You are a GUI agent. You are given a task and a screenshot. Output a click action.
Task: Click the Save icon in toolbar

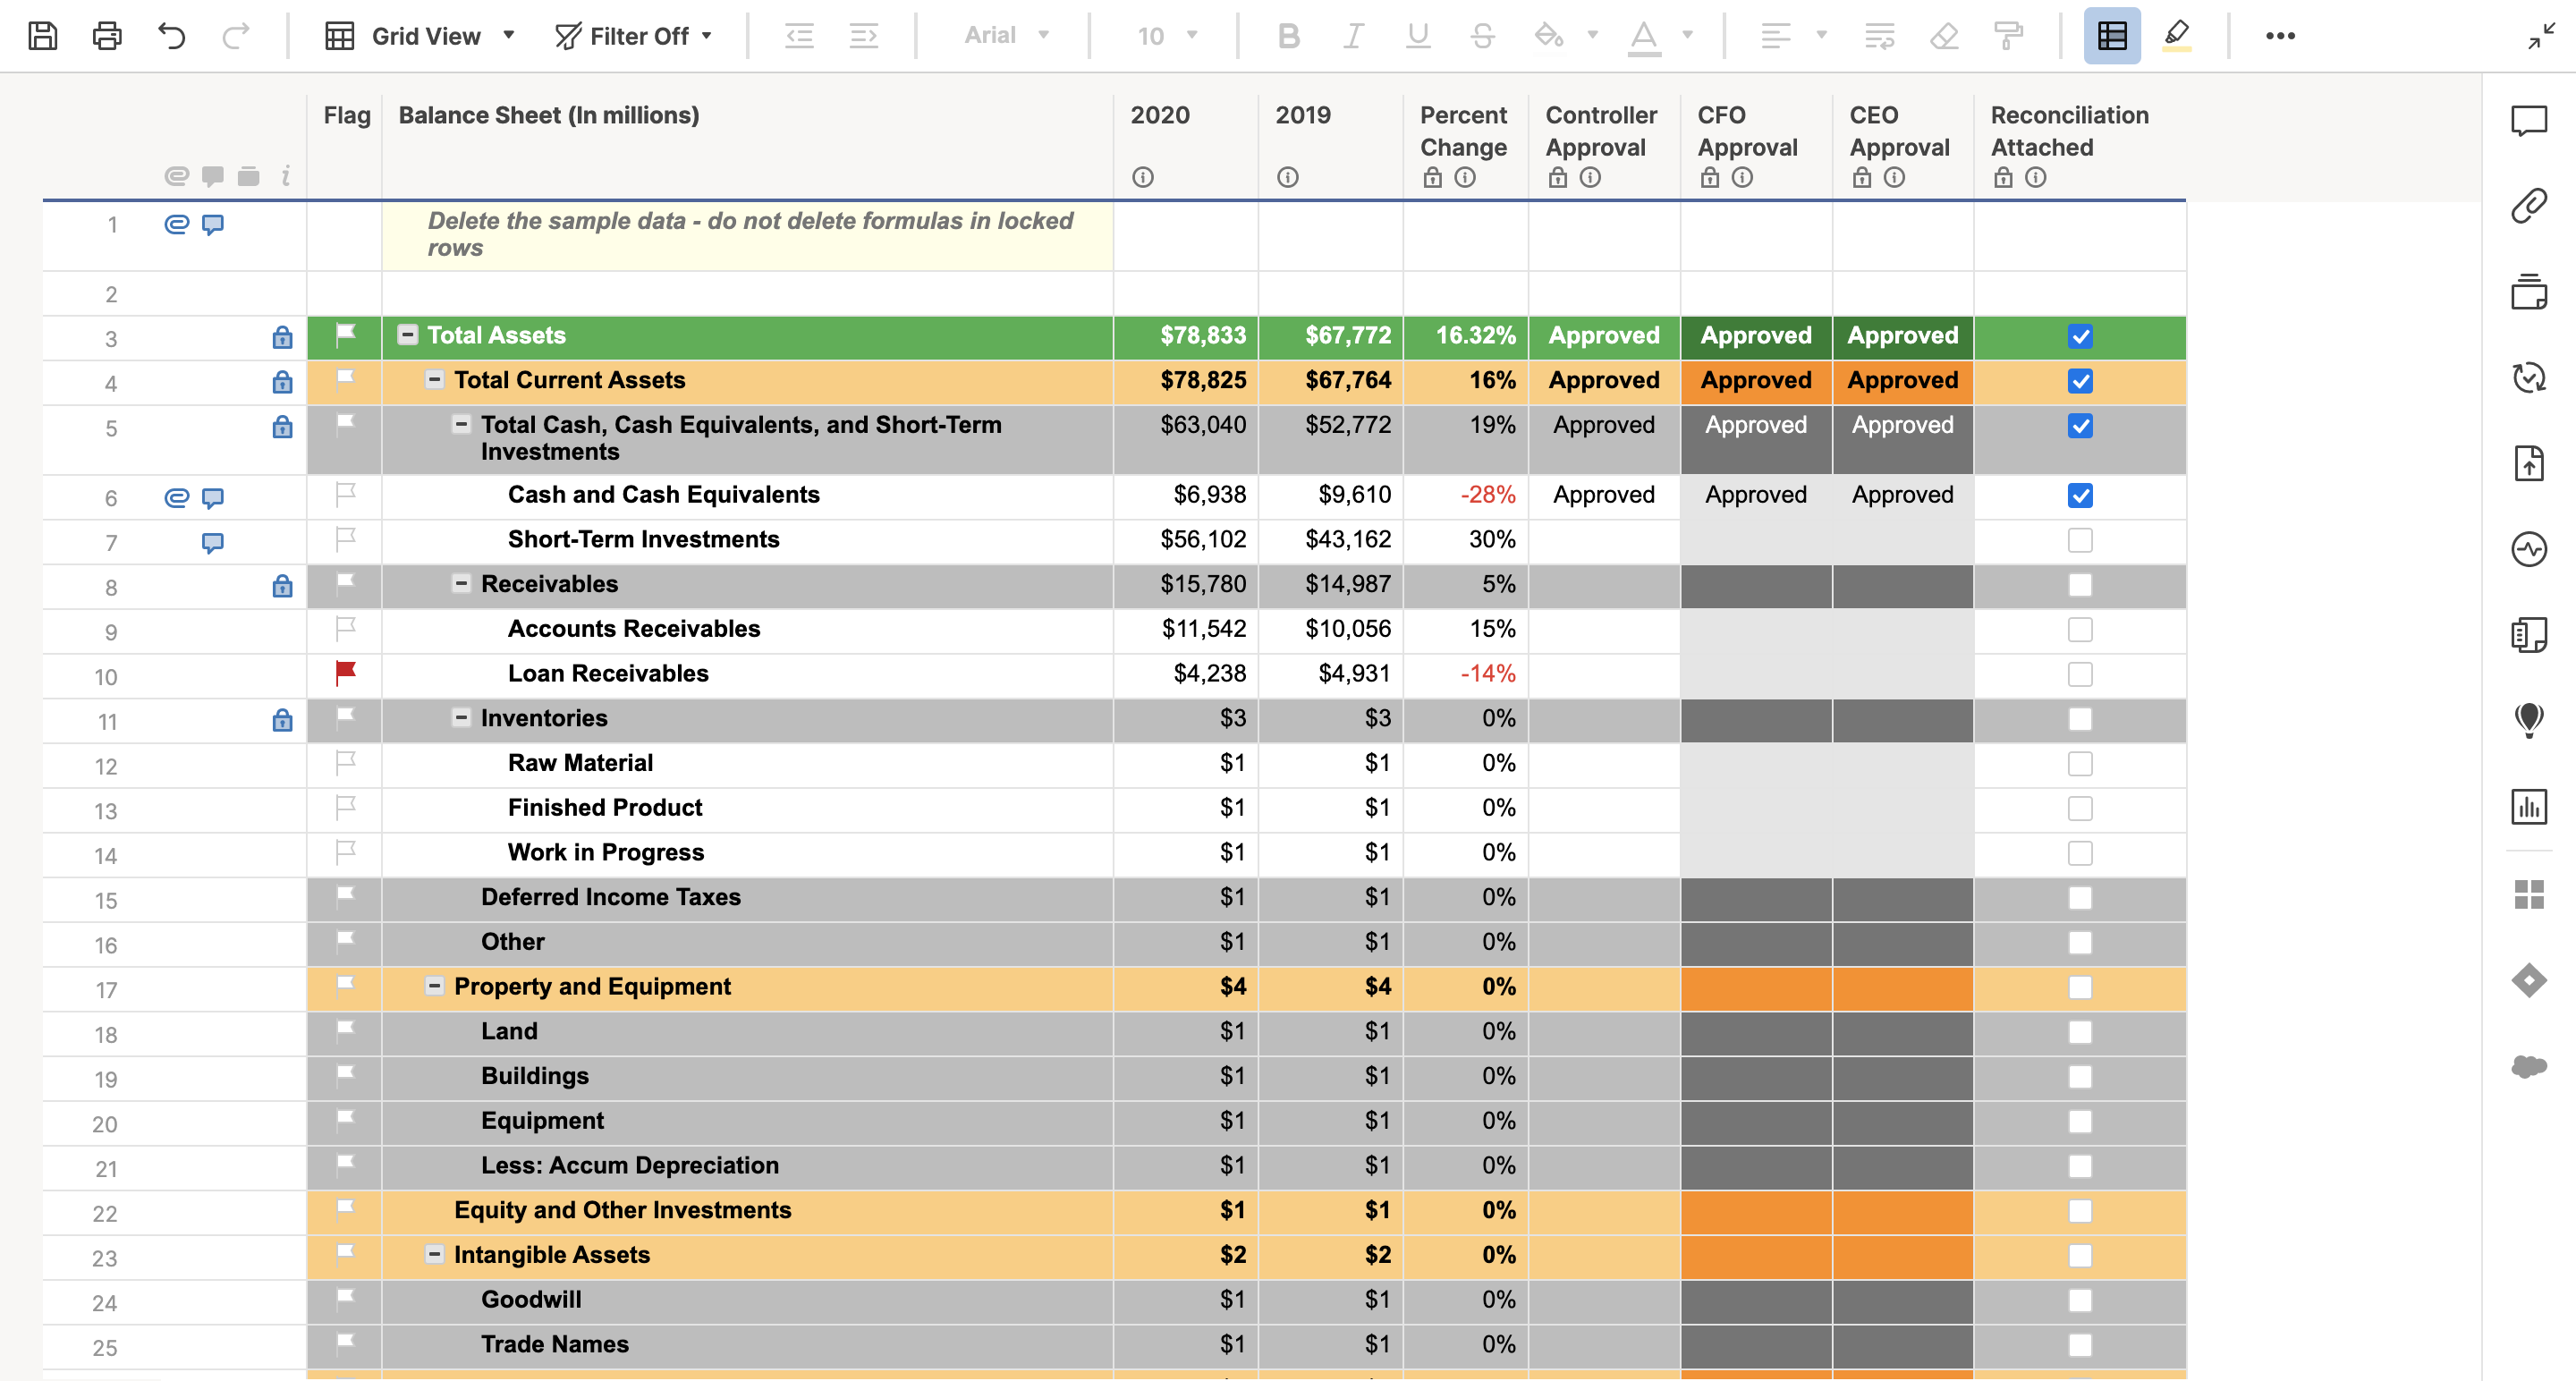tap(42, 36)
